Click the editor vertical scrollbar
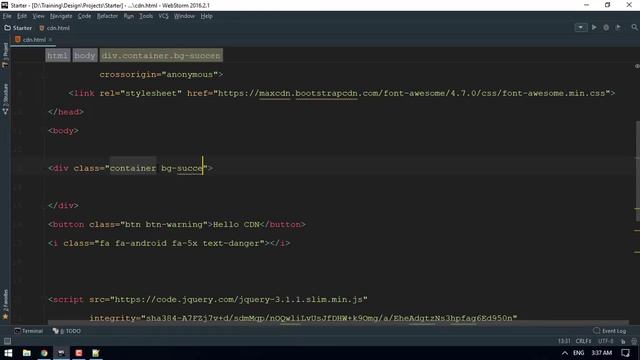This screenshot has height=360, width=640. click(x=638, y=171)
